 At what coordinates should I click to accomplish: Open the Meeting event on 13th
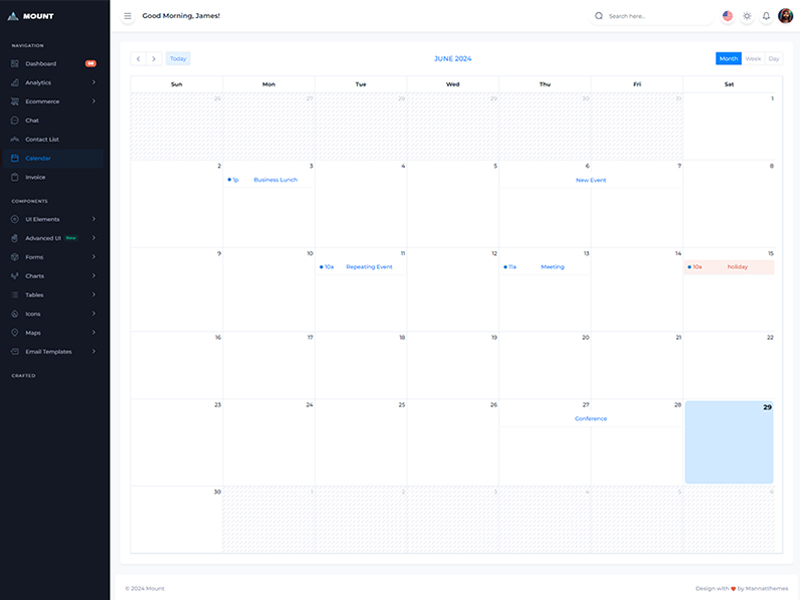[545, 267]
